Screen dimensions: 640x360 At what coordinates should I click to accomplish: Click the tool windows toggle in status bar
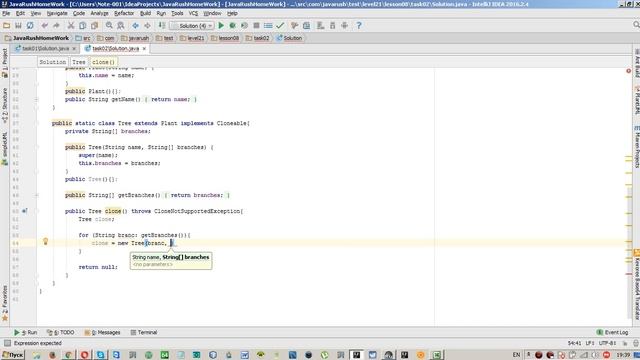7,343
